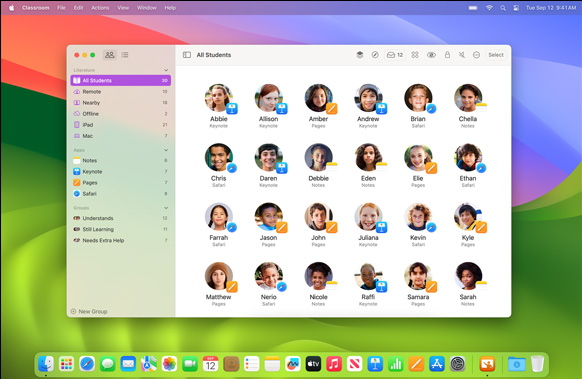Click the Select button
Image resolution: width=582 pixels, height=379 pixels.
pos(496,55)
